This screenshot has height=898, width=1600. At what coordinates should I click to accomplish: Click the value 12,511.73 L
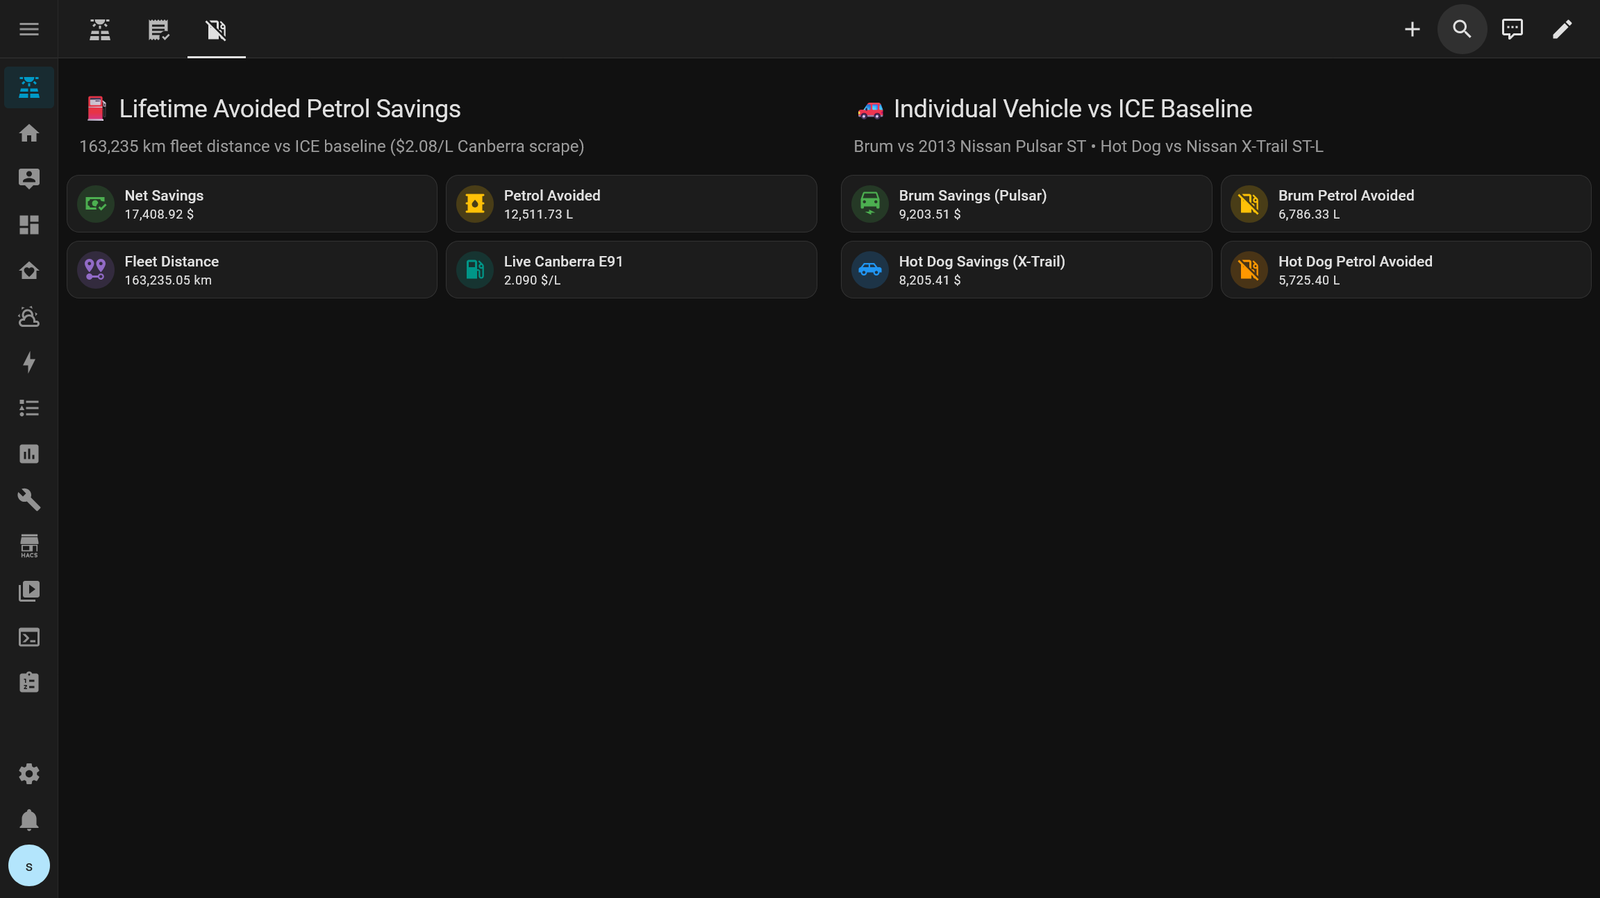tap(538, 214)
